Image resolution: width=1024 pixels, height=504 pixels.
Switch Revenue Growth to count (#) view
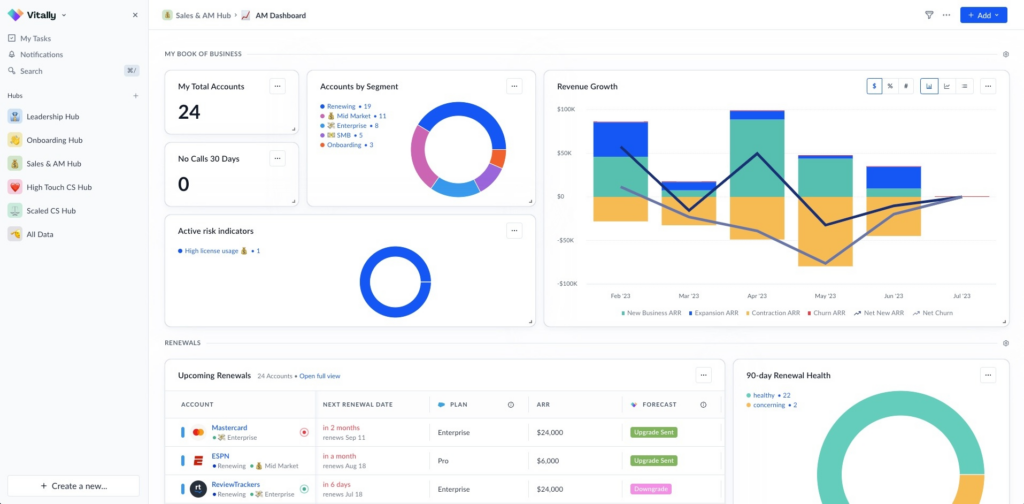906,86
